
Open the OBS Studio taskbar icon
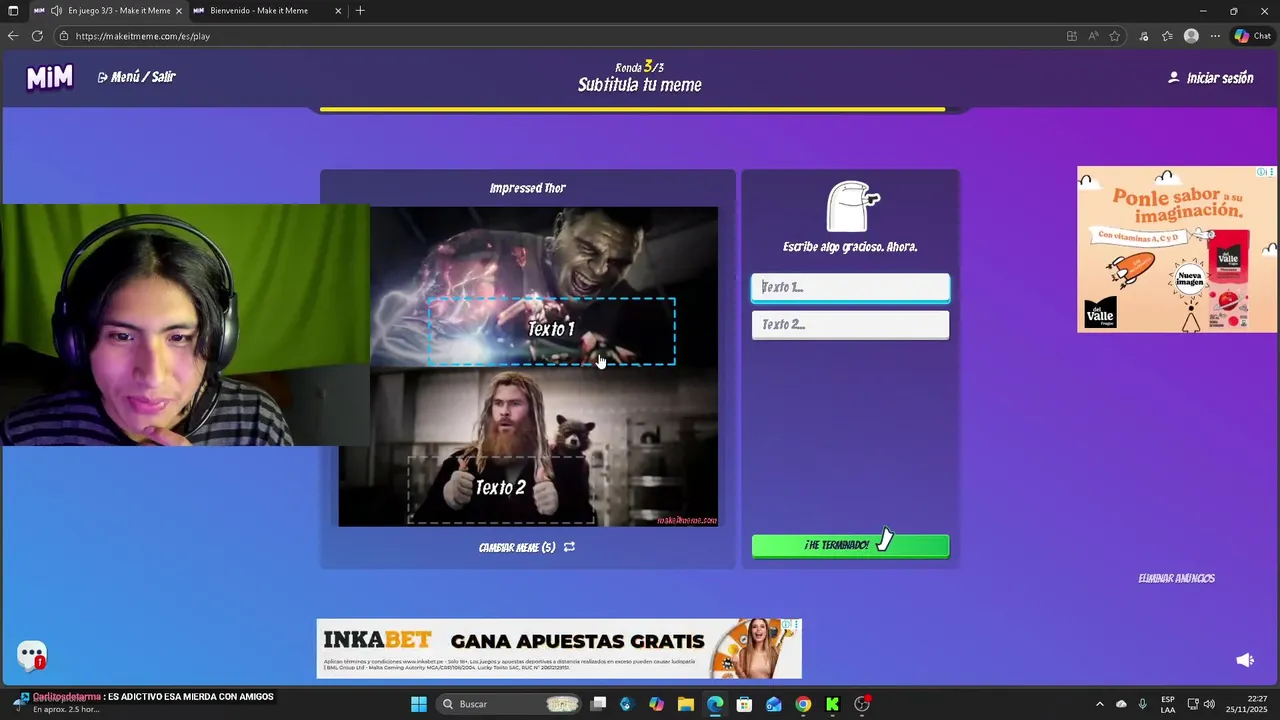[862, 704]
